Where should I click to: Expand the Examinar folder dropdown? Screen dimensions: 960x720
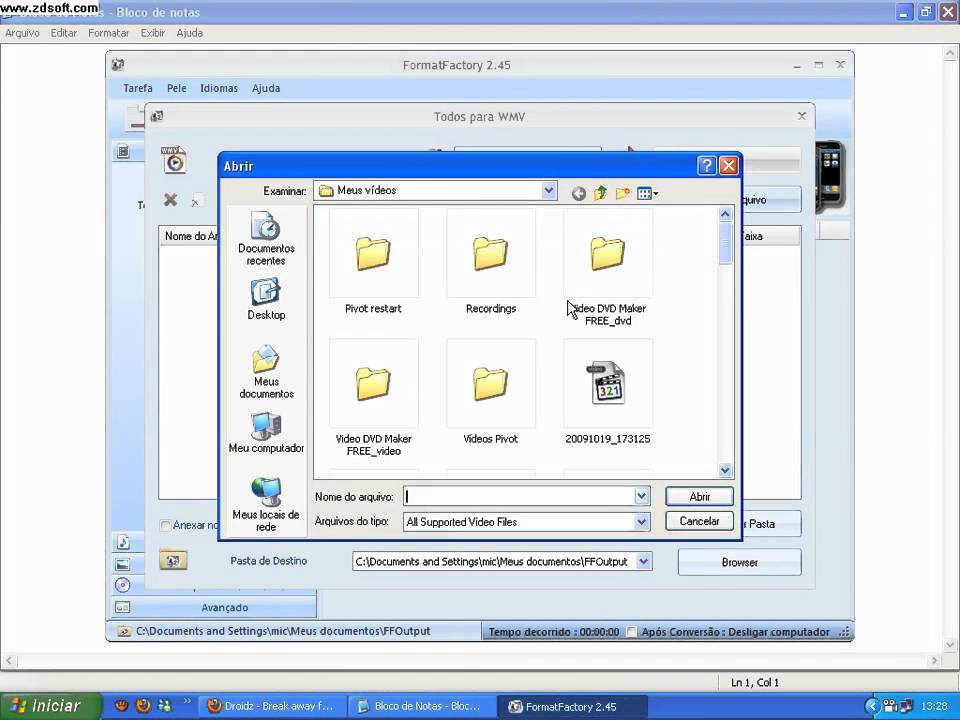pyautogui.click(x=549, y=190)
